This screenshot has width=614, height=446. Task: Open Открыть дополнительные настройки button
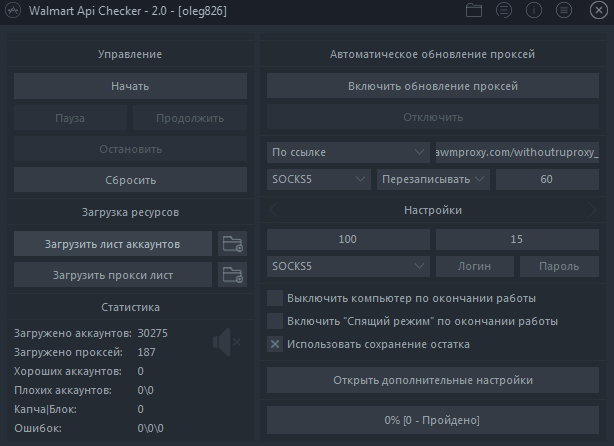pos(433,380)
